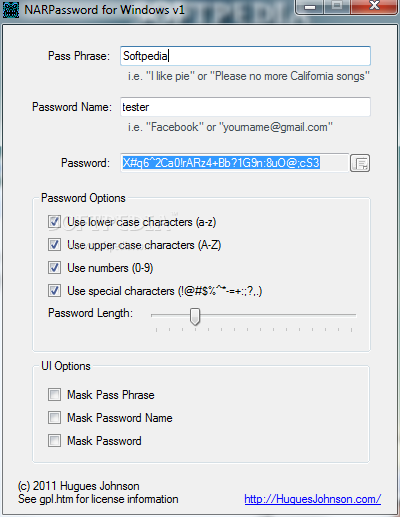
Task: Toggle Use special characters checkbox
Action: tap(54, 291)
